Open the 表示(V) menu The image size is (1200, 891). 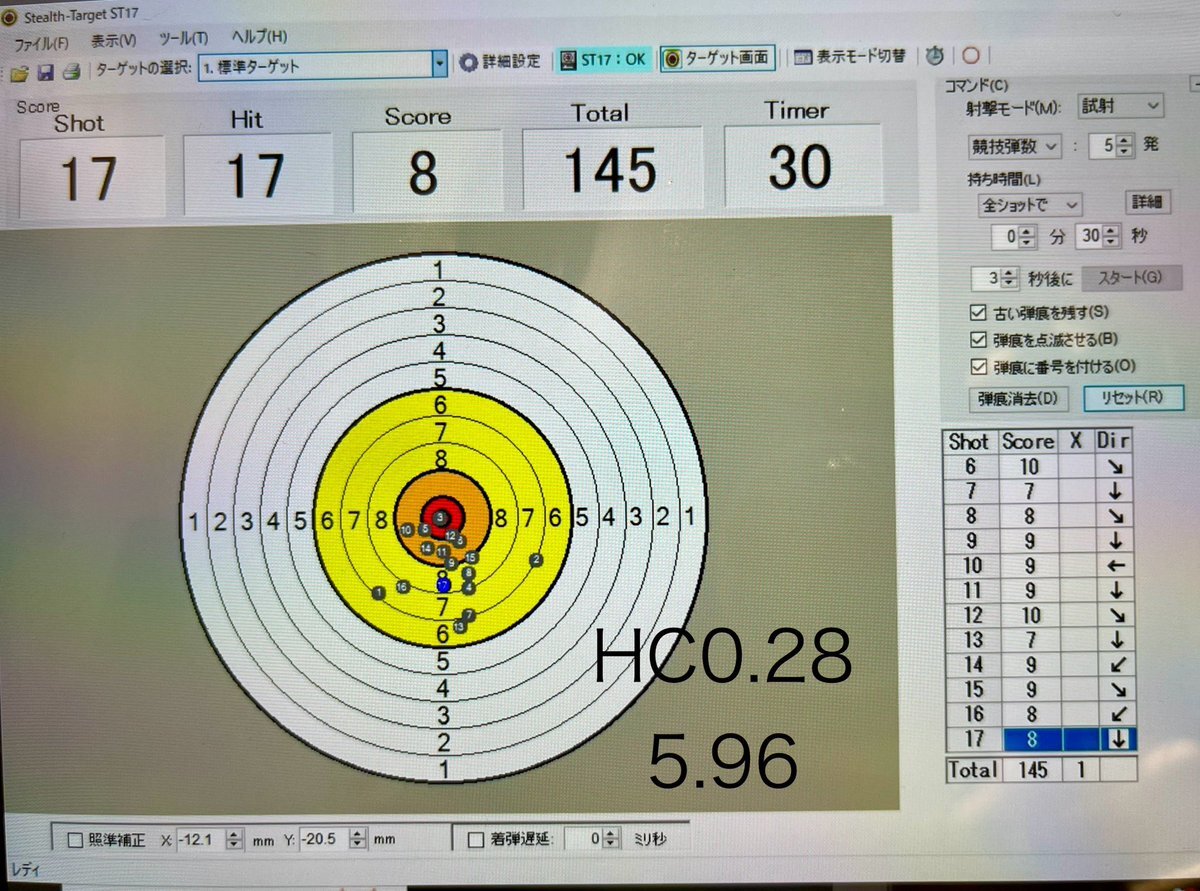pyautogui.click(x=113, y=41)
